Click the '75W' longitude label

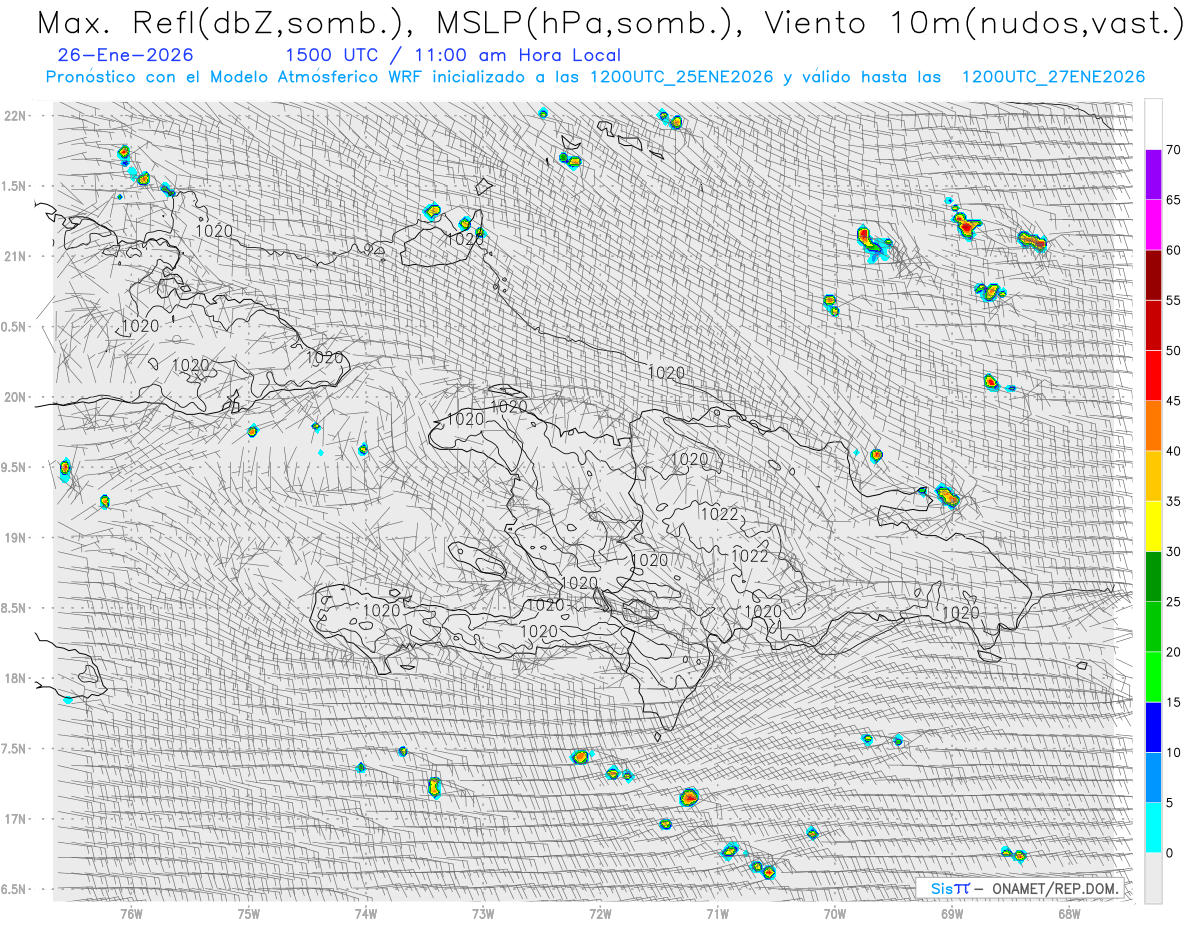[249, 914]
